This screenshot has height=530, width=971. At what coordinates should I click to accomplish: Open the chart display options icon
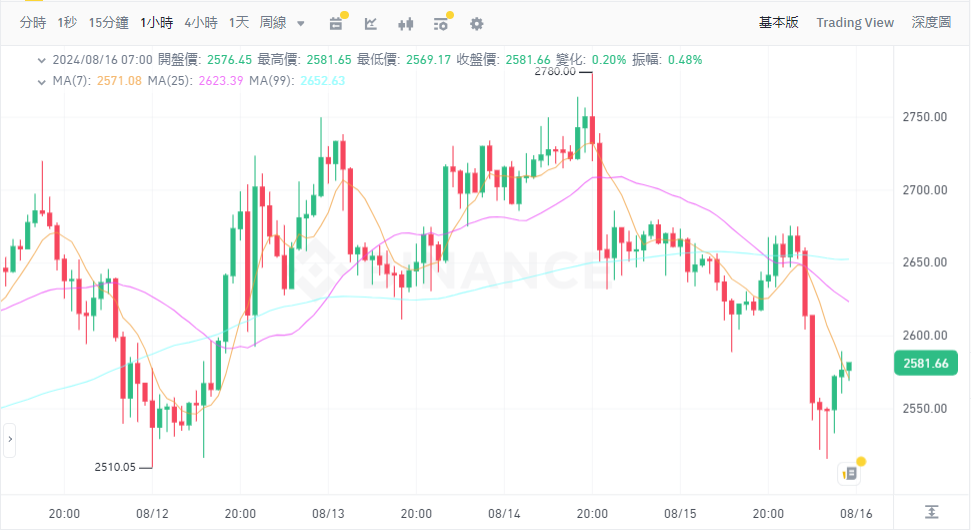(x=441, y=23)
